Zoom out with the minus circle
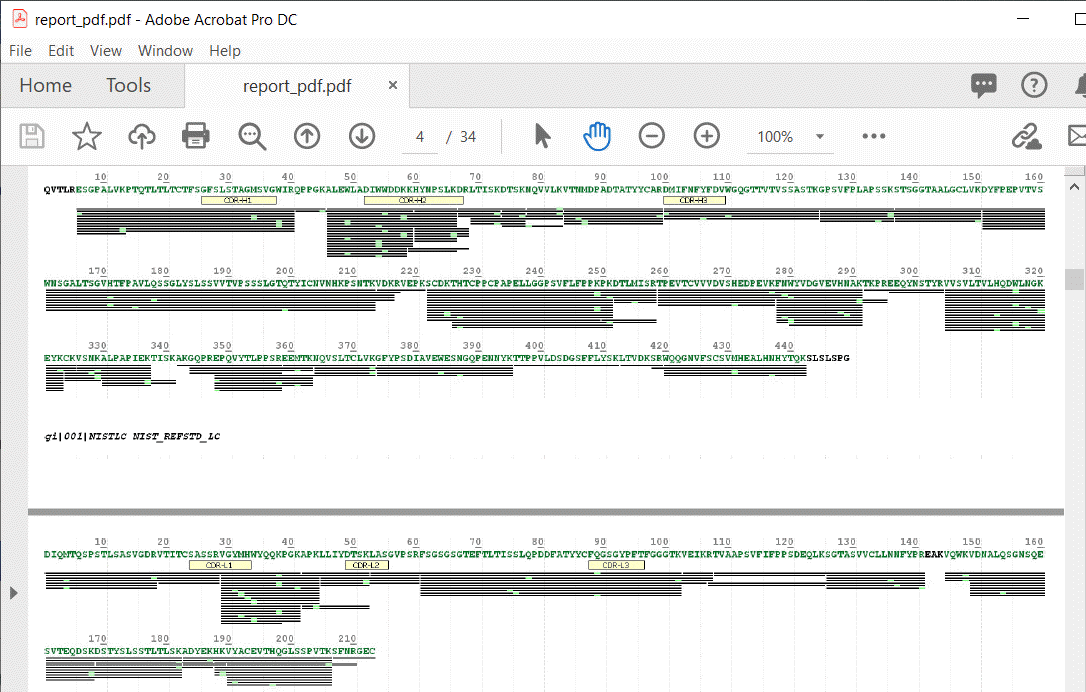This screenshot has height=692, width=1086. point(652,136)
